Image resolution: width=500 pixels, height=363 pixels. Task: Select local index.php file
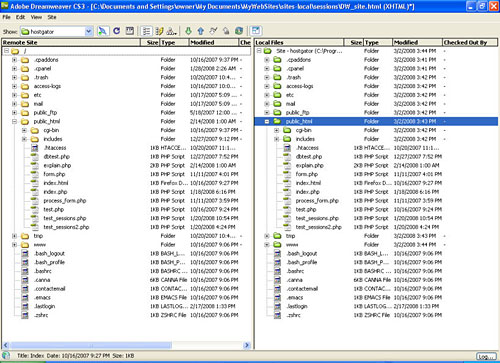point(307,192)
